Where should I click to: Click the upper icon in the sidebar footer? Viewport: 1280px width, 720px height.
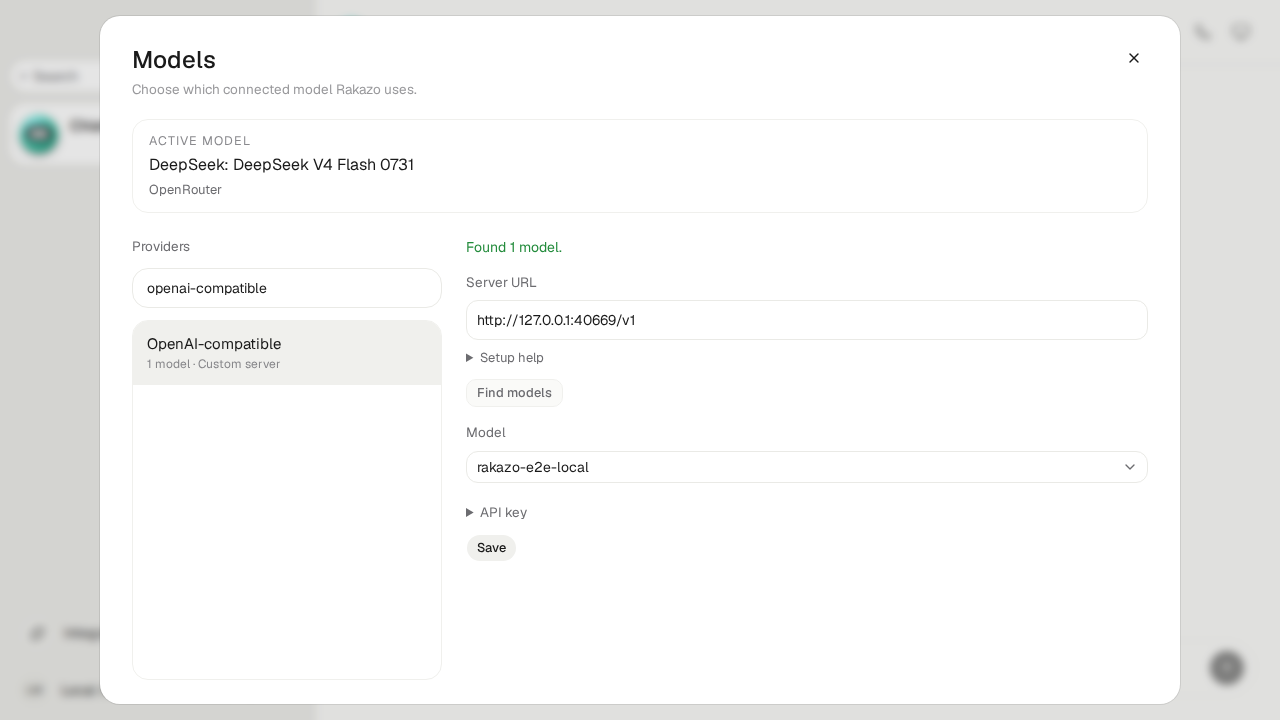[37, 633]
